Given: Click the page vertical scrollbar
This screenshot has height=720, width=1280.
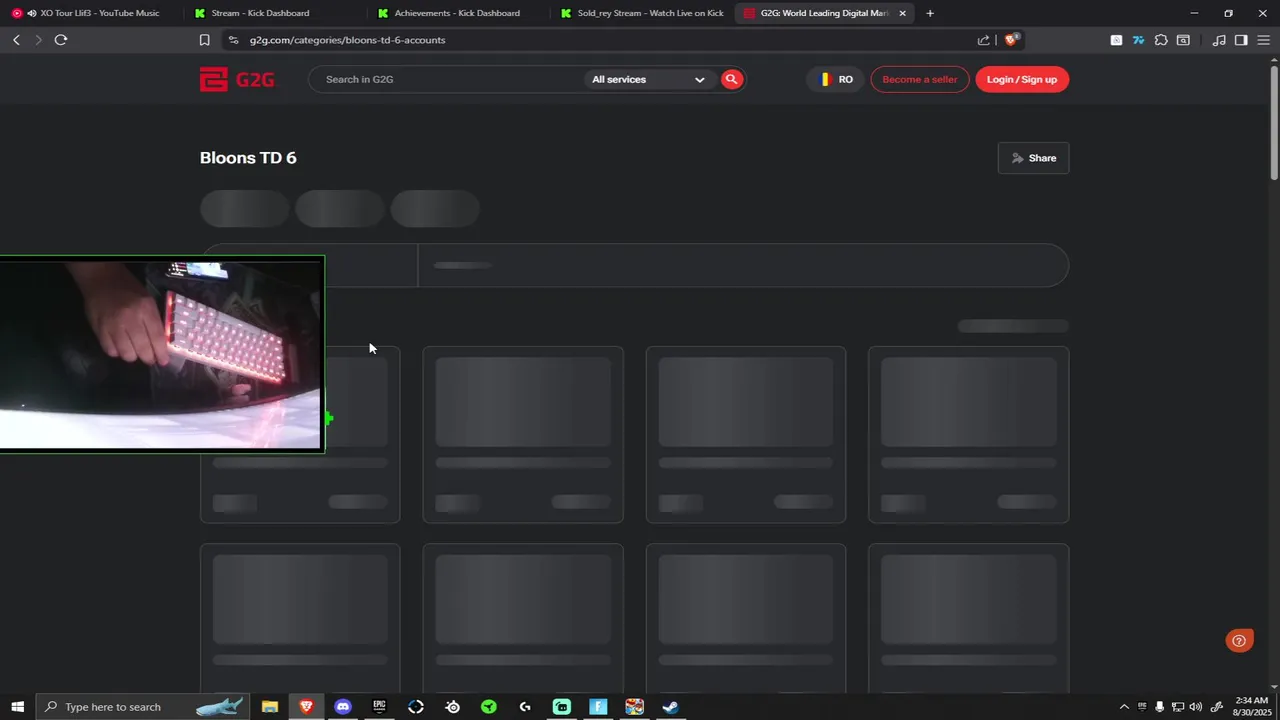Looking at the screenshot, I should click(1274, 124).
